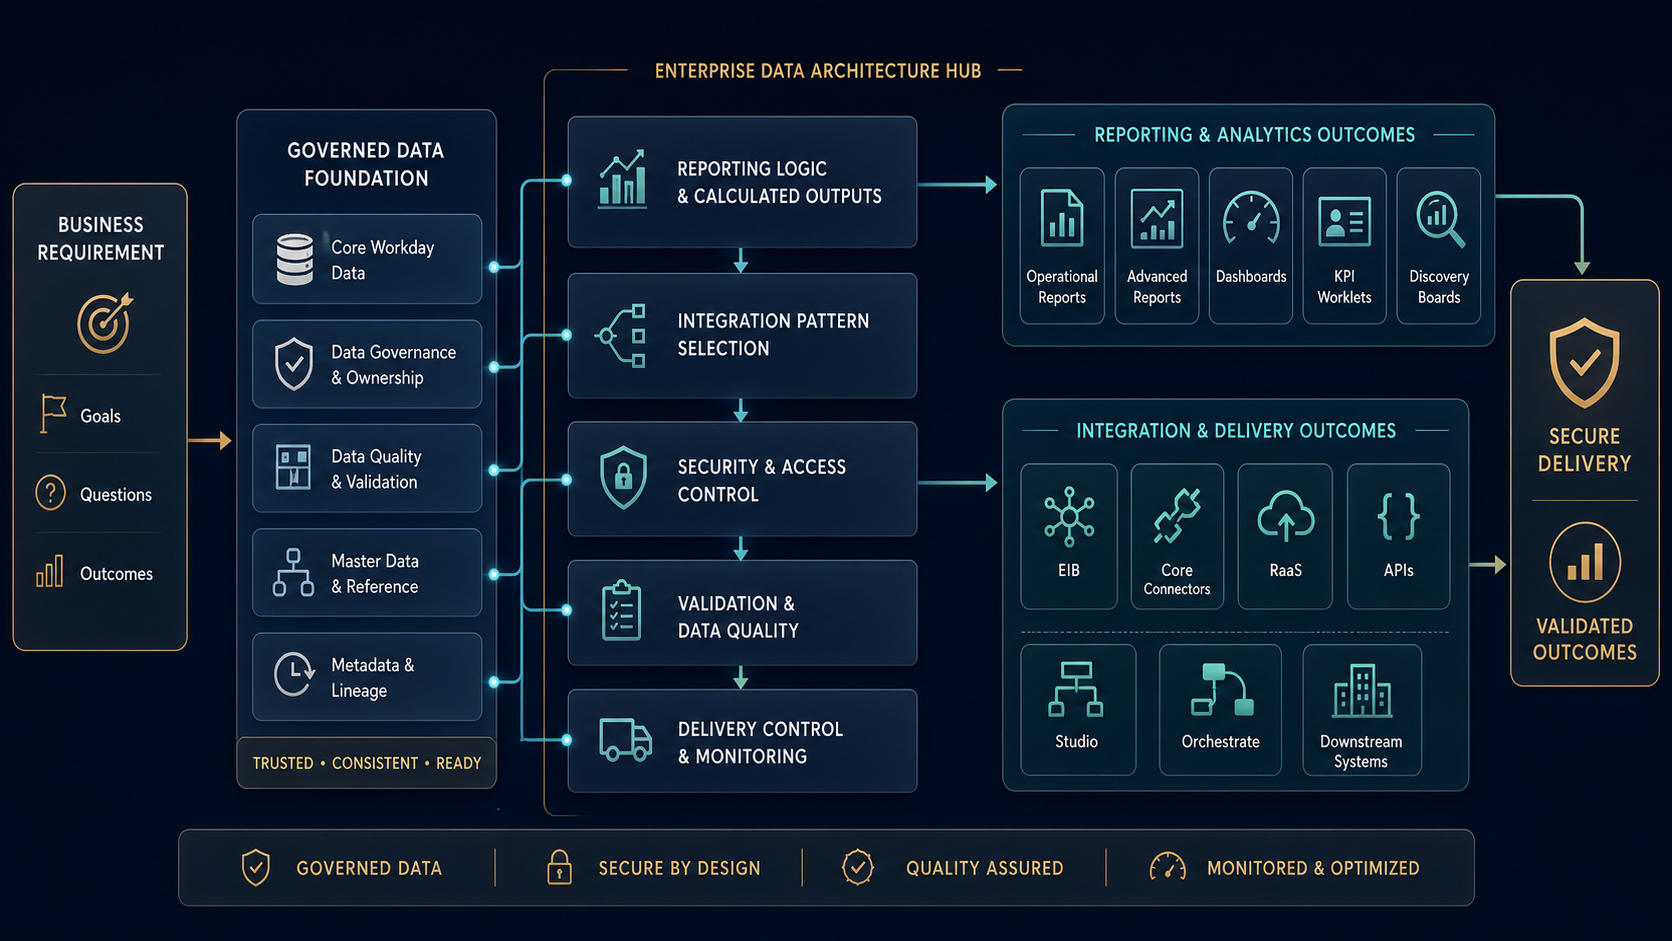Select the Studio diagram icon

coord(1076,689)
